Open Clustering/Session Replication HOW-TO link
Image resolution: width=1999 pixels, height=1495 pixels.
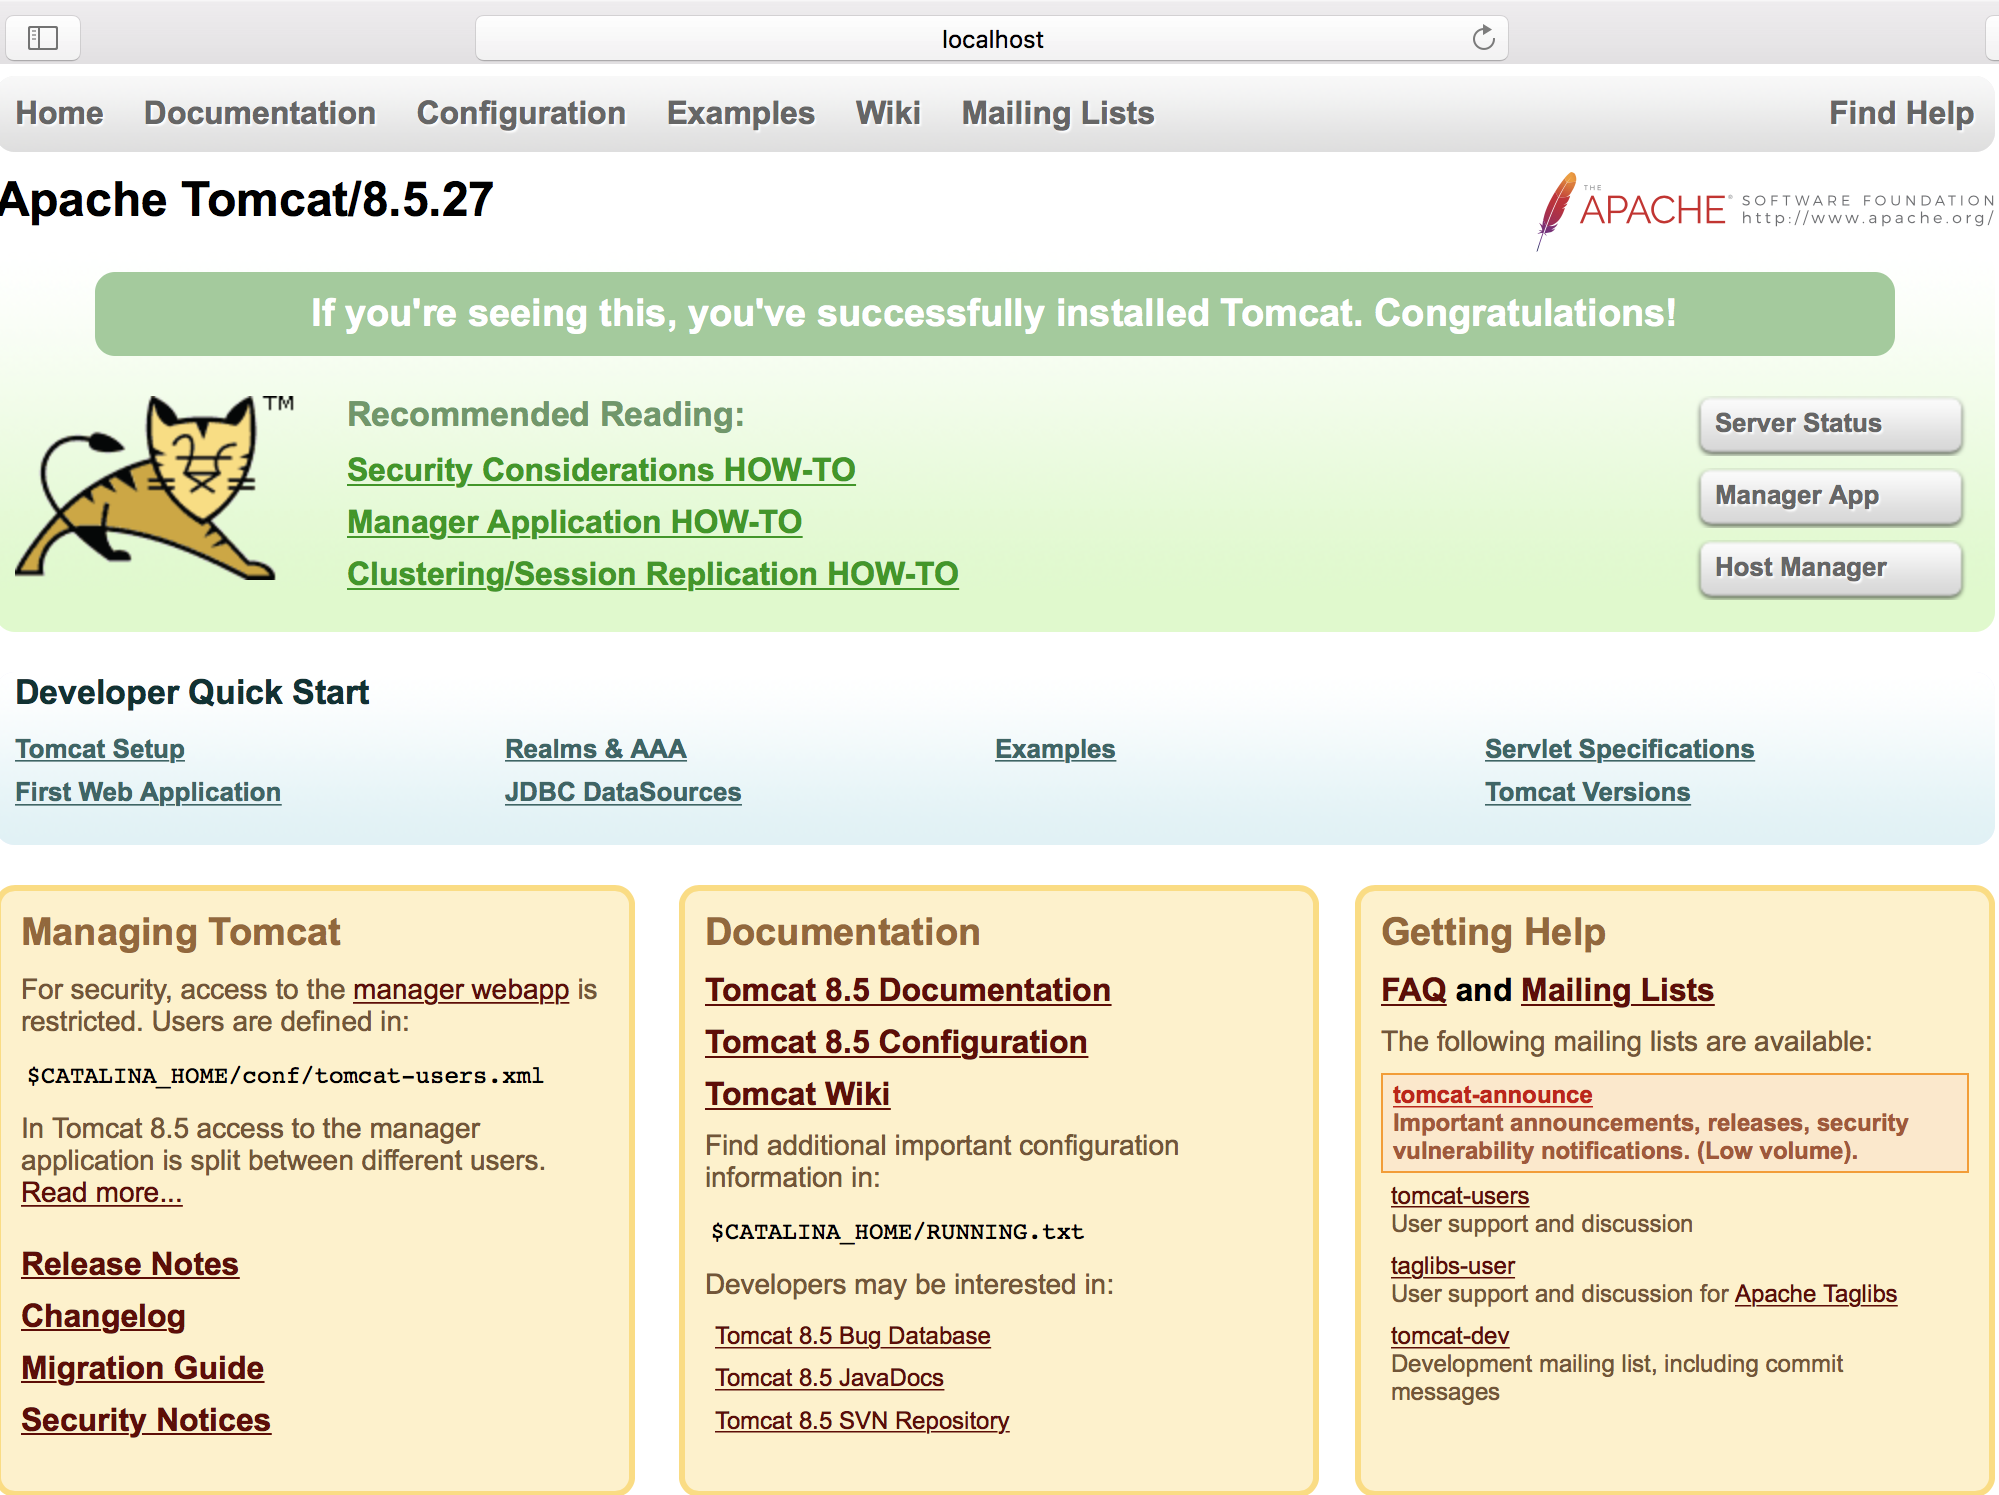point(652,574)
